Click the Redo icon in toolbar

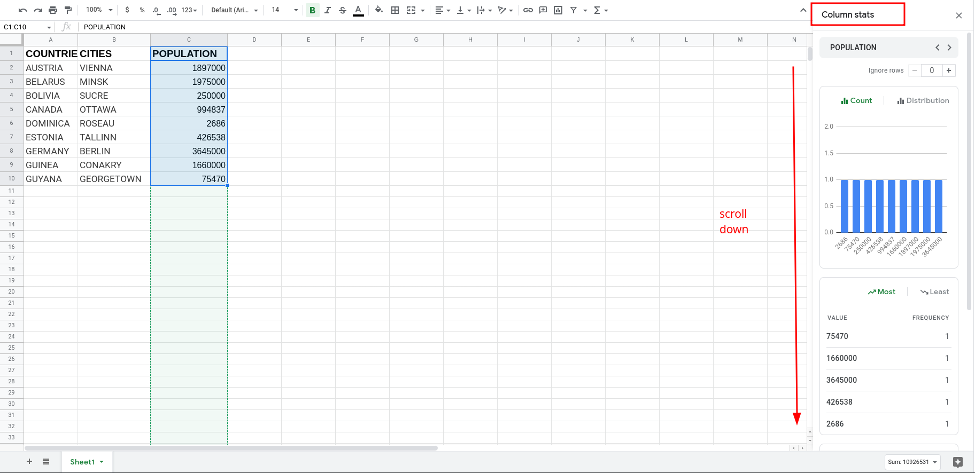[38, 10]
